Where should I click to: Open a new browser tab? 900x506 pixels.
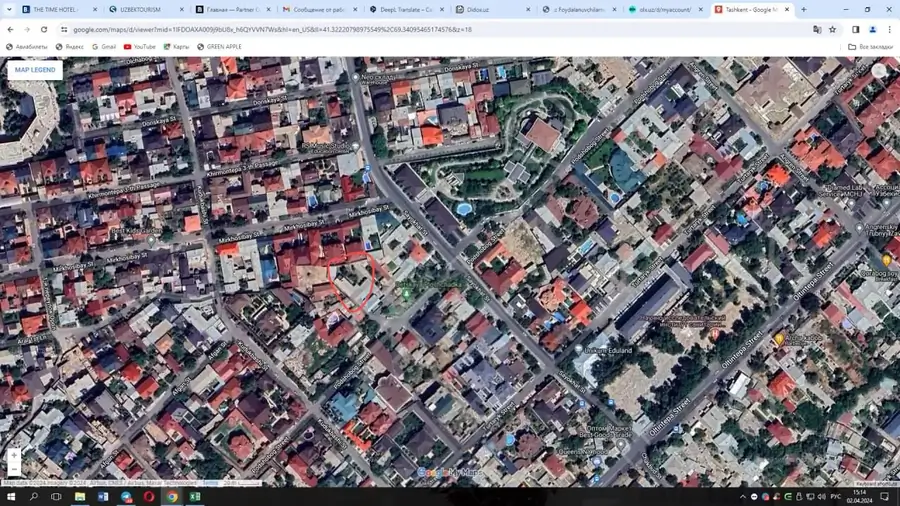coord(804,10)
